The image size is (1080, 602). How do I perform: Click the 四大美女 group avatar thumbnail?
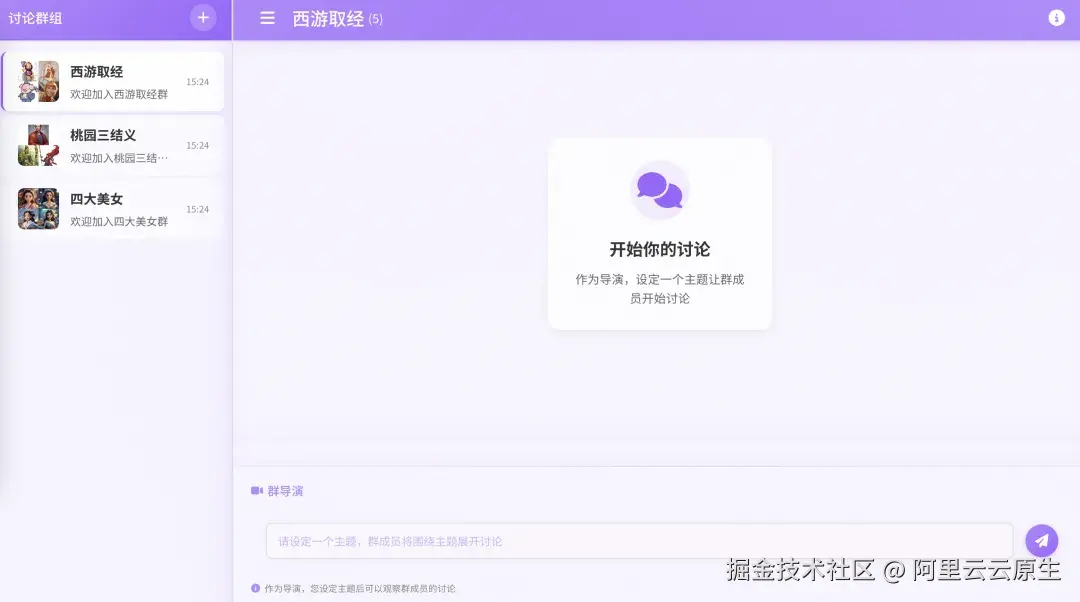pyautogui.click(x=39, y=209)
